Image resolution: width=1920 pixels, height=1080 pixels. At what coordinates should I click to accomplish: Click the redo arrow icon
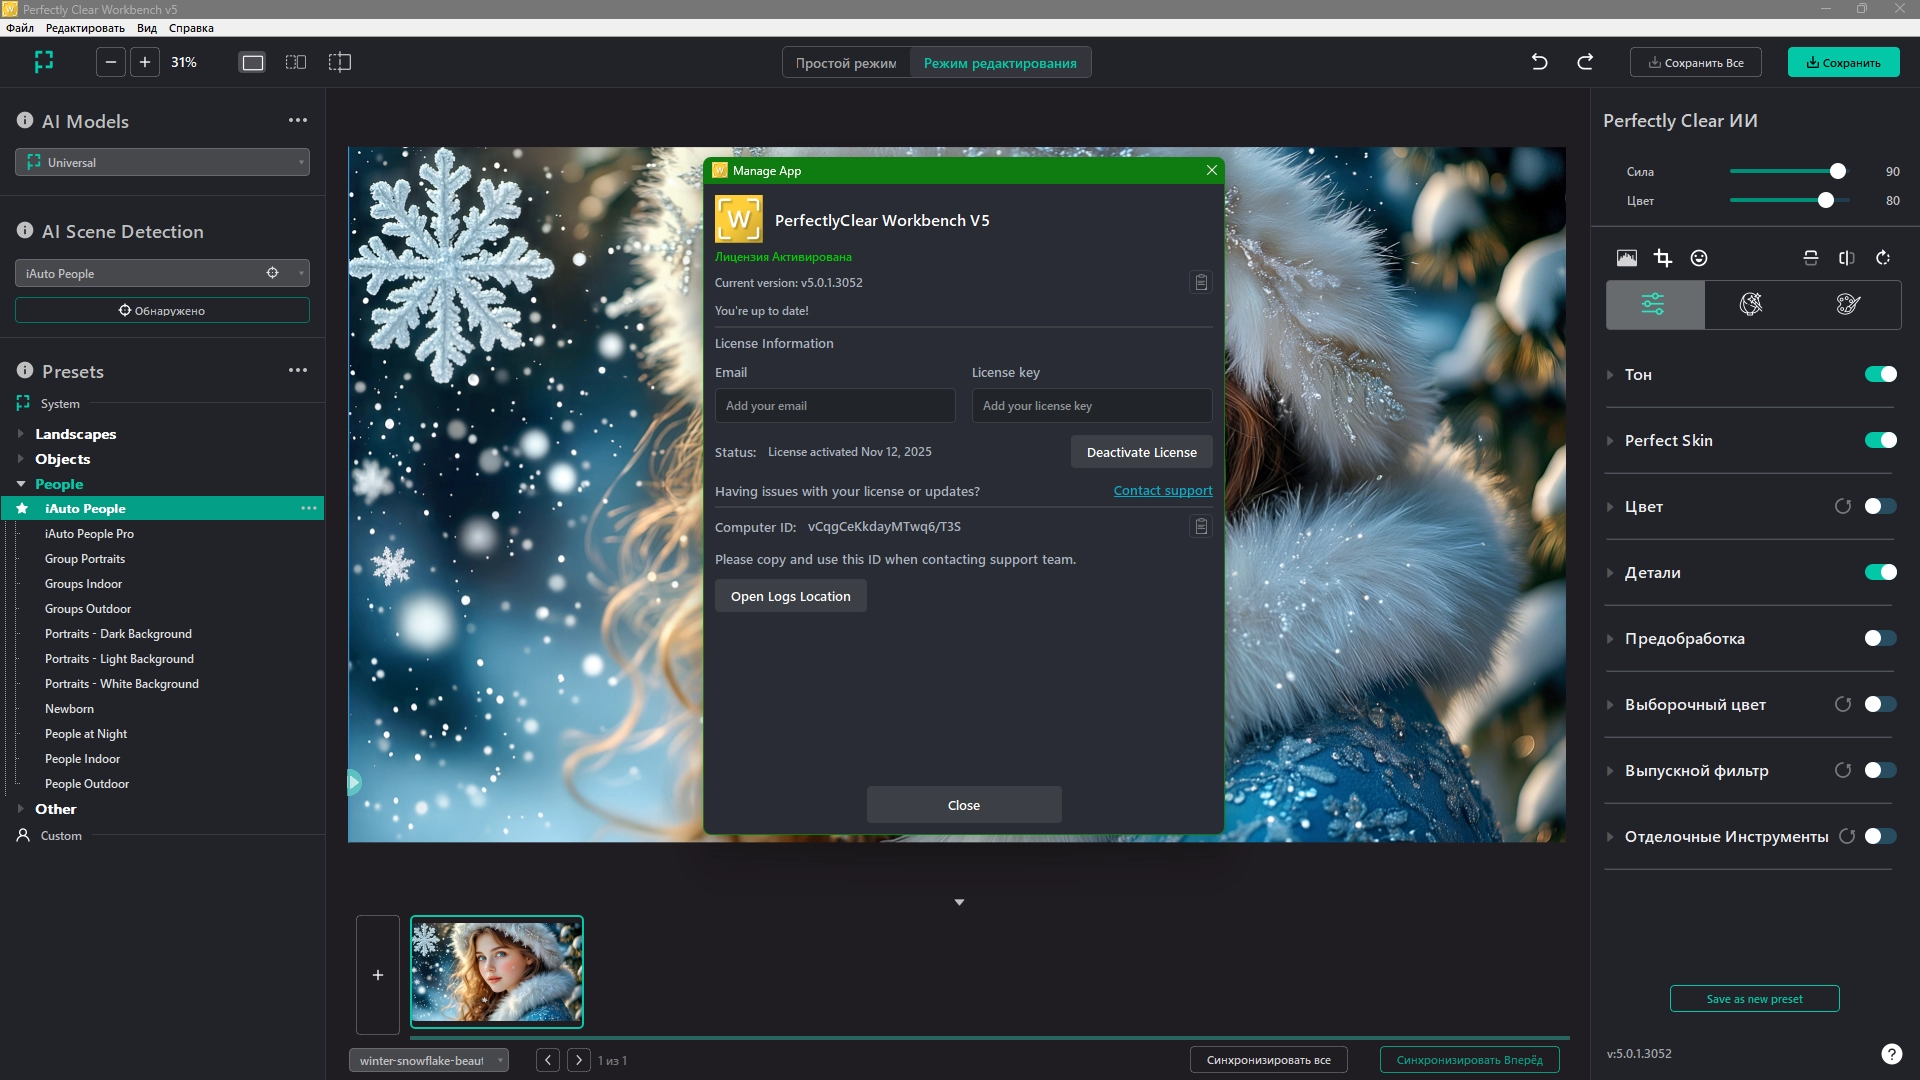1585,62
